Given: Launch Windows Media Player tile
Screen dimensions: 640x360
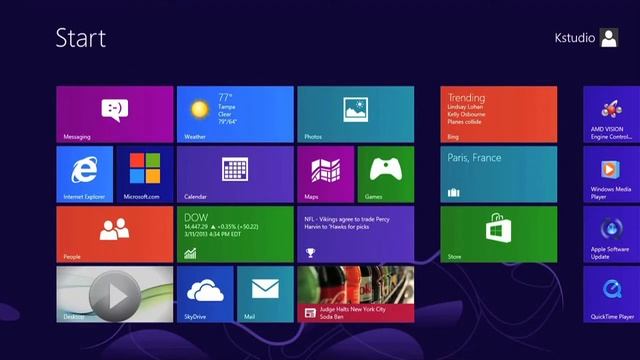Looking at the screenshot, I should click(611, 174).
